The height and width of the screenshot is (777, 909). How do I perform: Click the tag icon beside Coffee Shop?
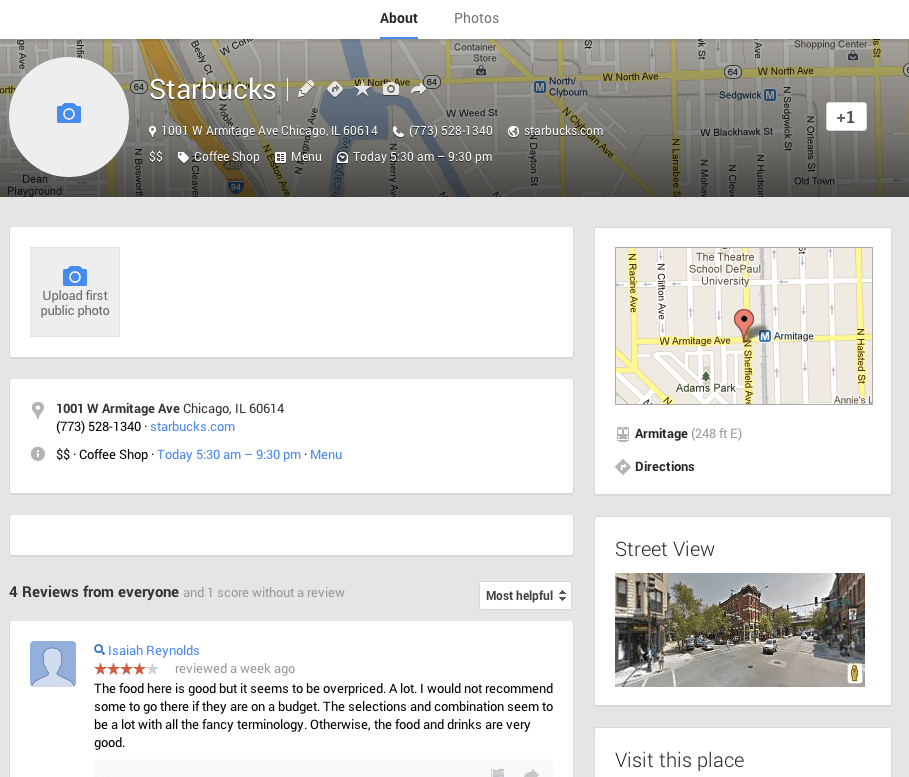183,157
